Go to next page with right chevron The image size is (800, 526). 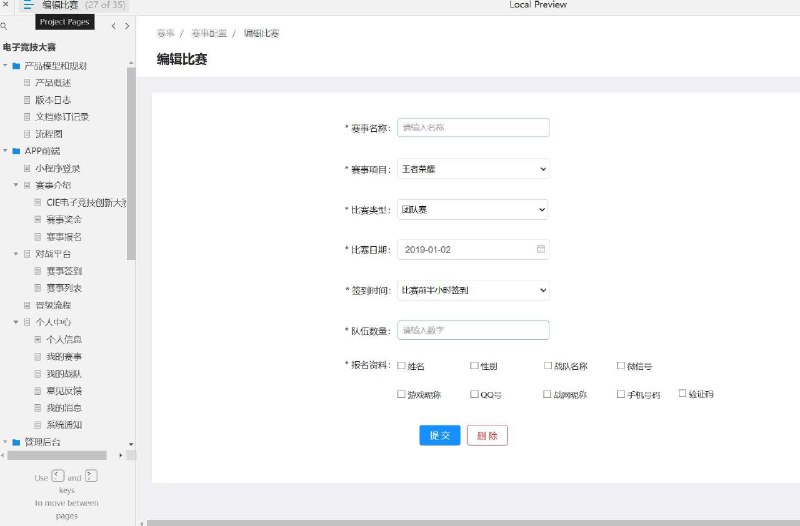coord(127,26)
